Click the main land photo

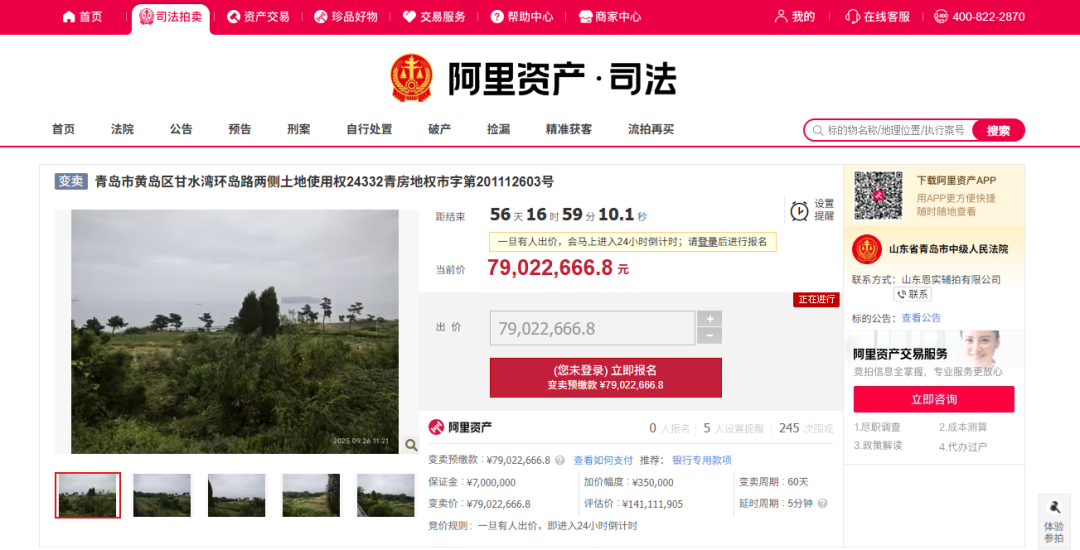(x=235, y=332)
